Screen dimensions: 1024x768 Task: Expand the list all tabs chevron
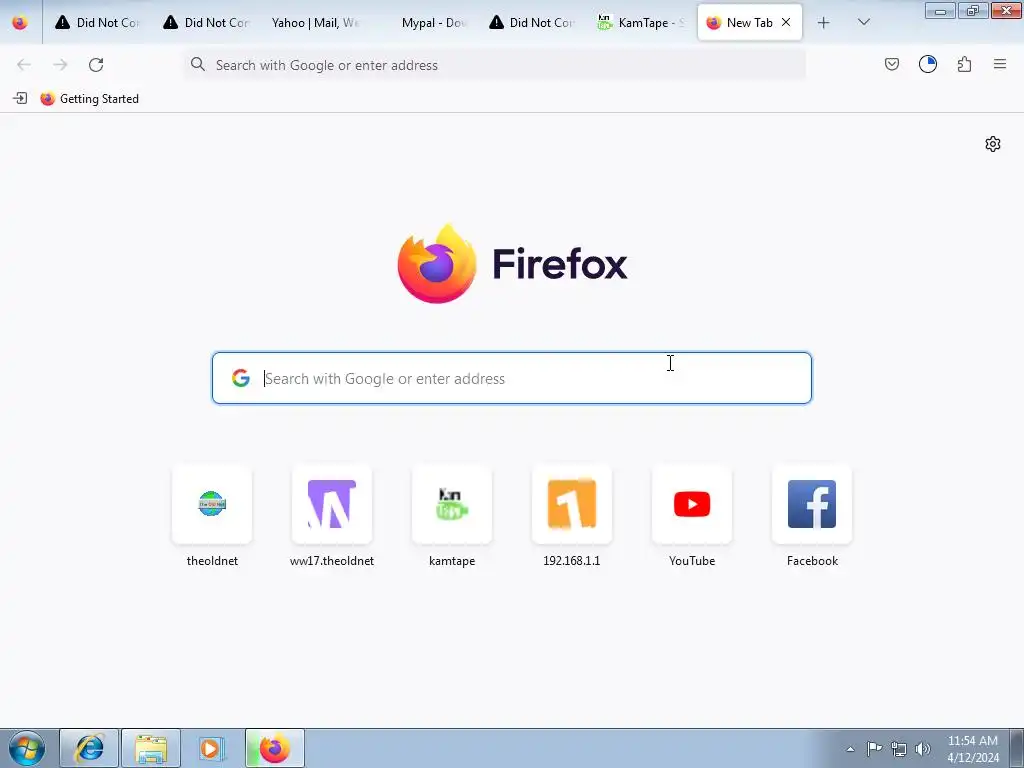(863, 22)
